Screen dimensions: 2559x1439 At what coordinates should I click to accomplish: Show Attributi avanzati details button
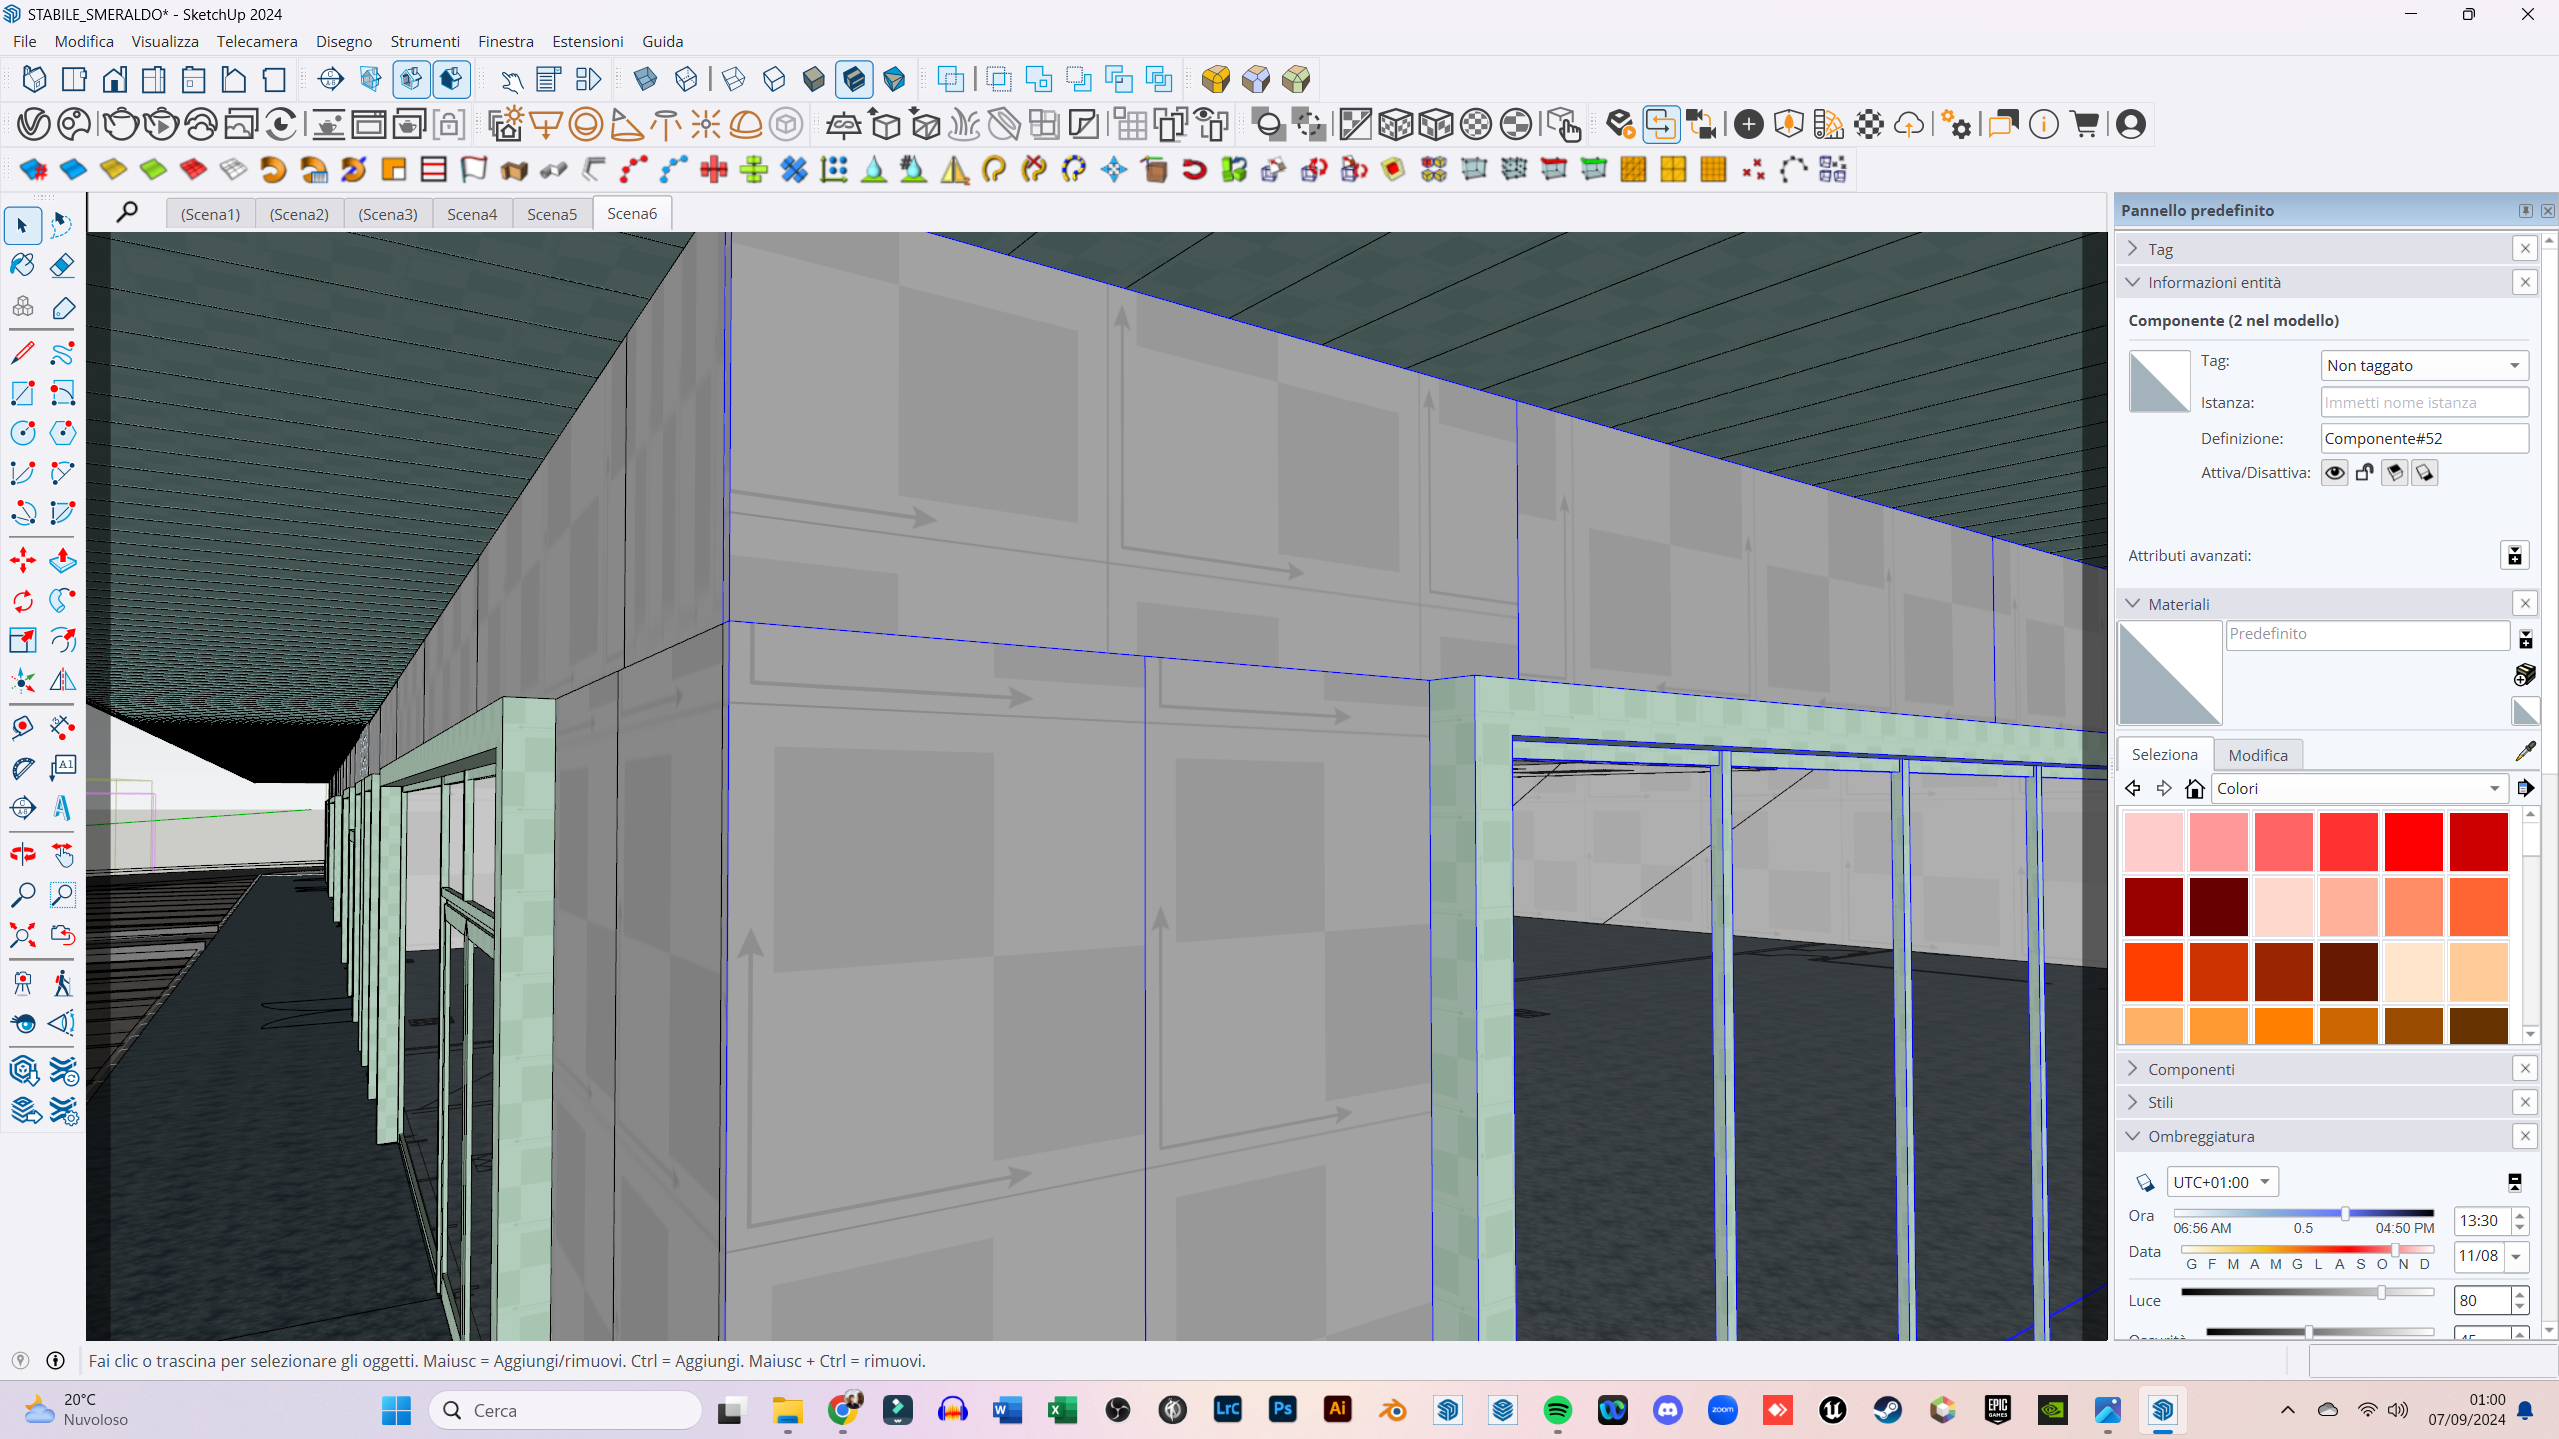2515,556
